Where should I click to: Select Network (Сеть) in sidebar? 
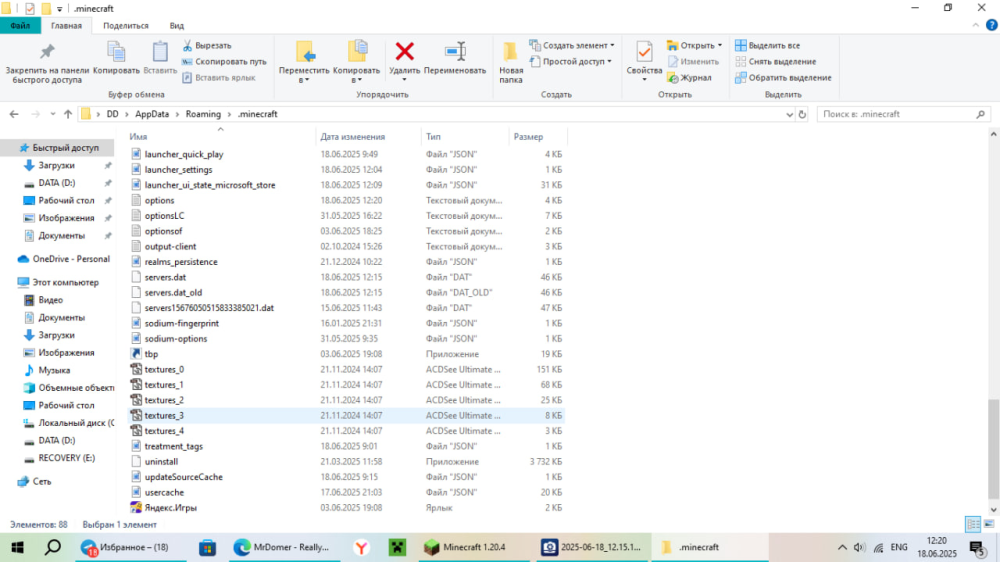34,482
